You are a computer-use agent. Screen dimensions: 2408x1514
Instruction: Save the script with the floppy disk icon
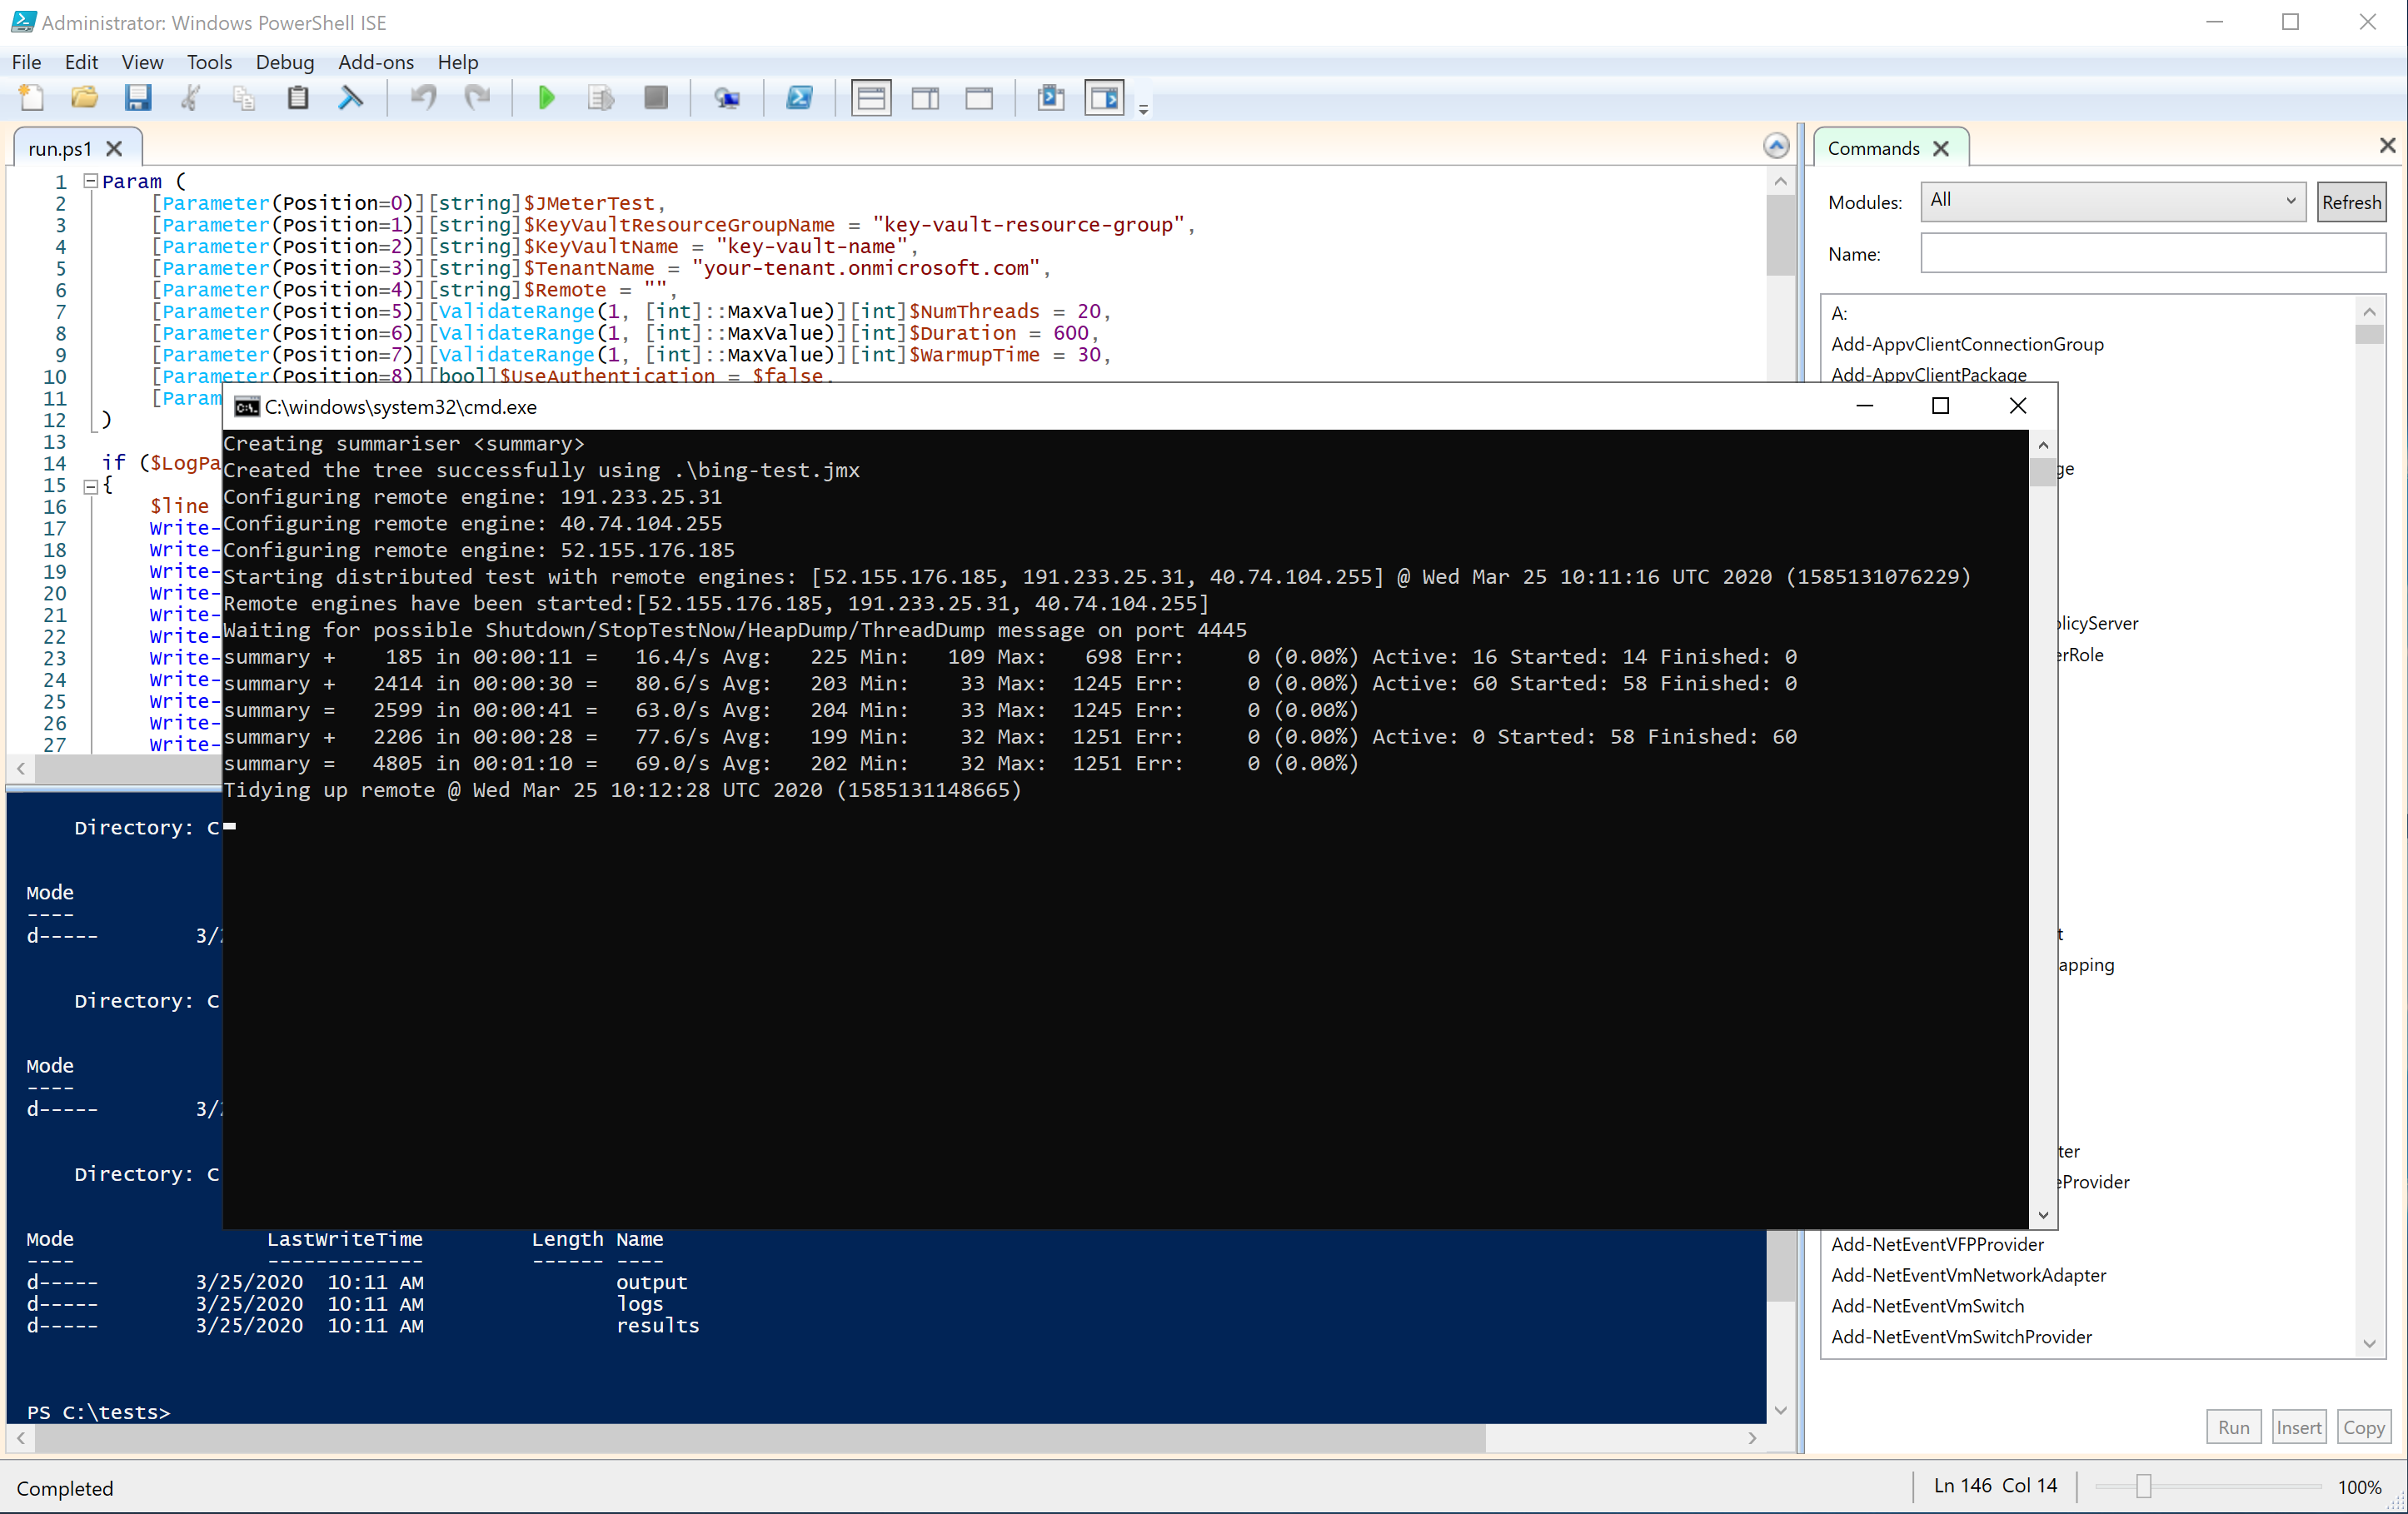point(138,98)
